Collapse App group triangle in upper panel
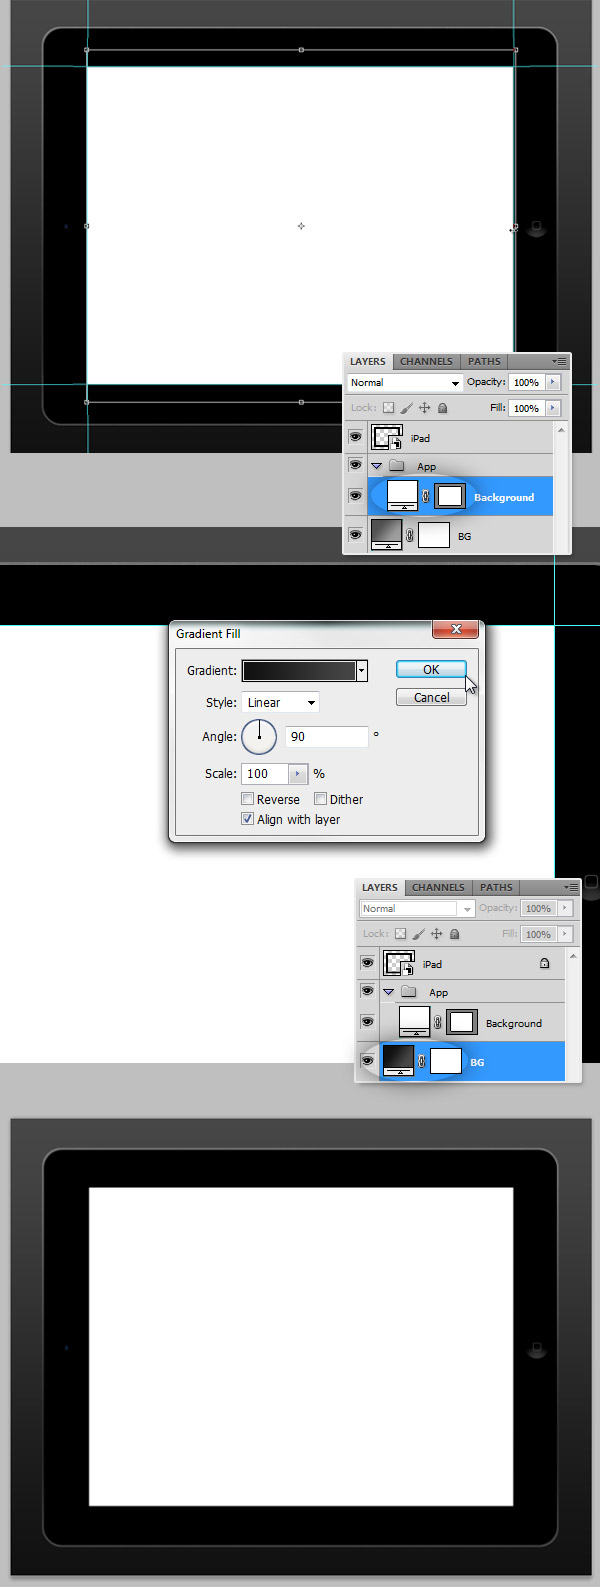Image resolution: width=600 pixels, height=1587 pixels. [x=376, y=466]
